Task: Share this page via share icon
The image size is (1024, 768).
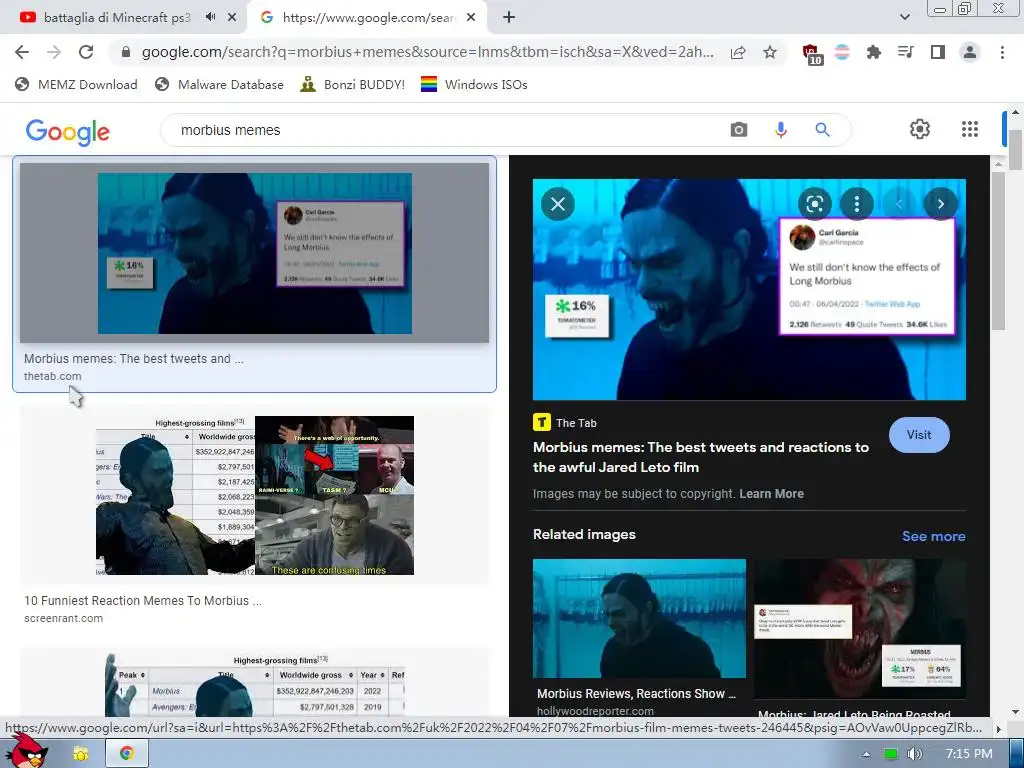Action: (x=738, y=52)
